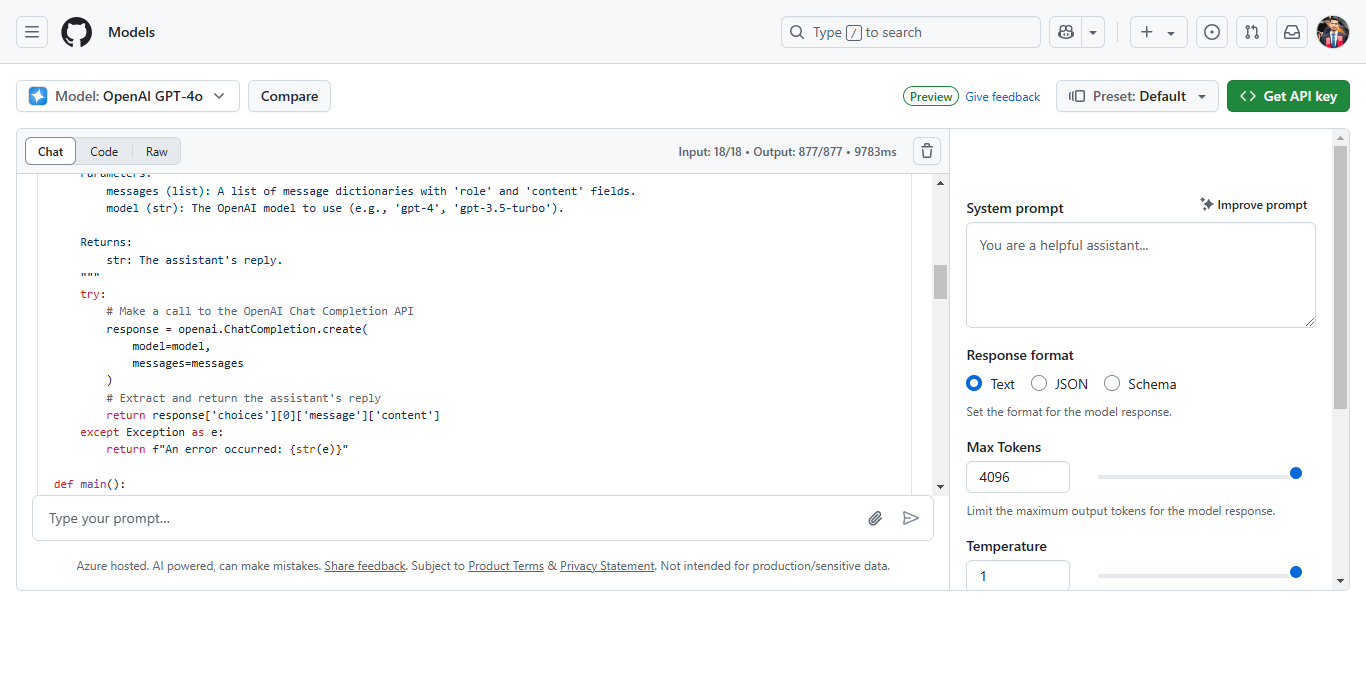Viewport: 1366px width, 677px height.
Task: Click Improve prompt sparkle button
Action: (1254, 204)
